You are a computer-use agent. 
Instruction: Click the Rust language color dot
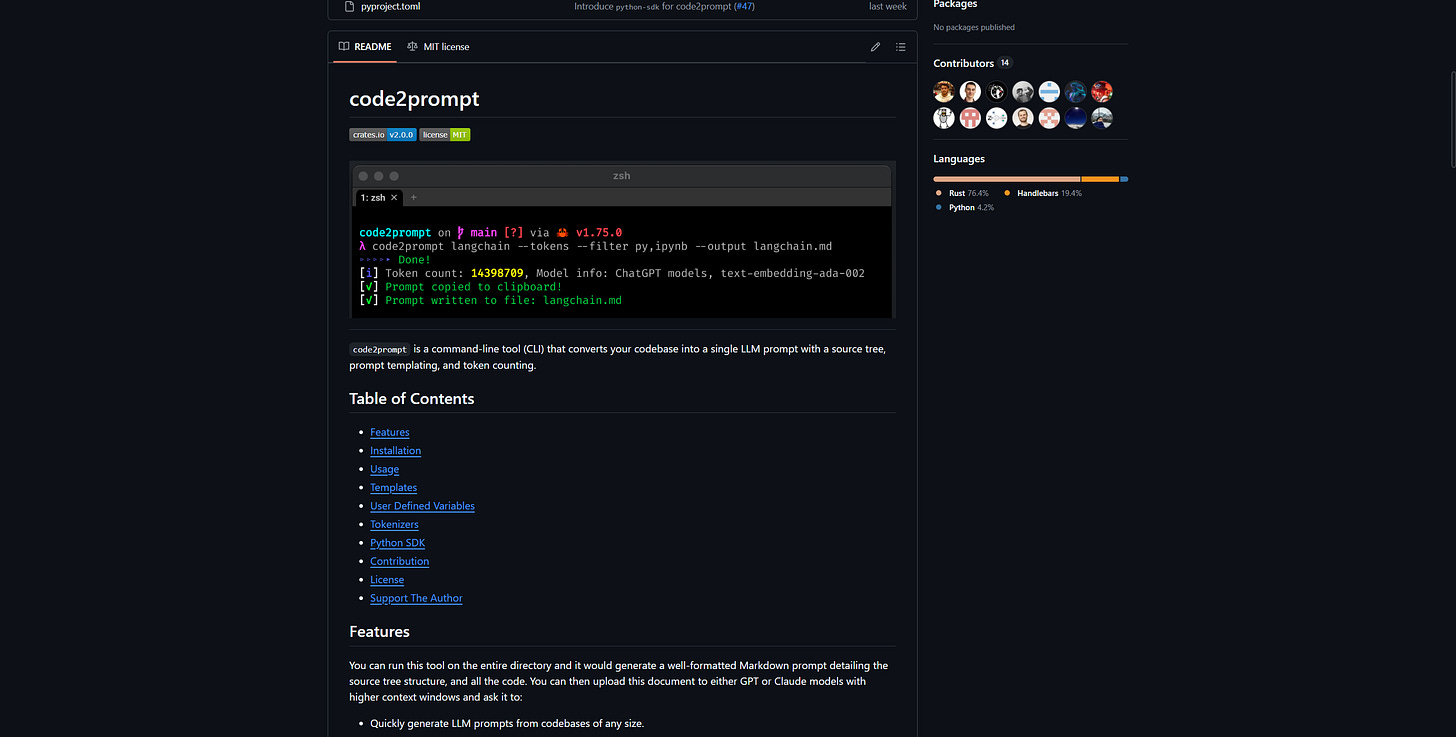click(939, 193)
